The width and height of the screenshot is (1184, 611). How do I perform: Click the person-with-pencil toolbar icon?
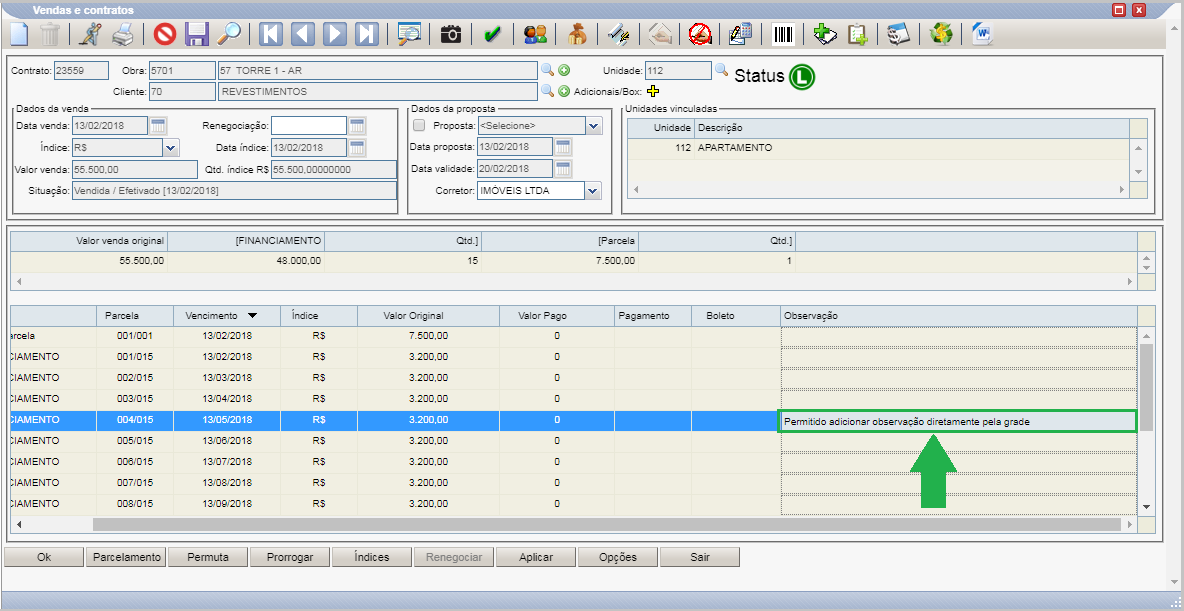91,34
